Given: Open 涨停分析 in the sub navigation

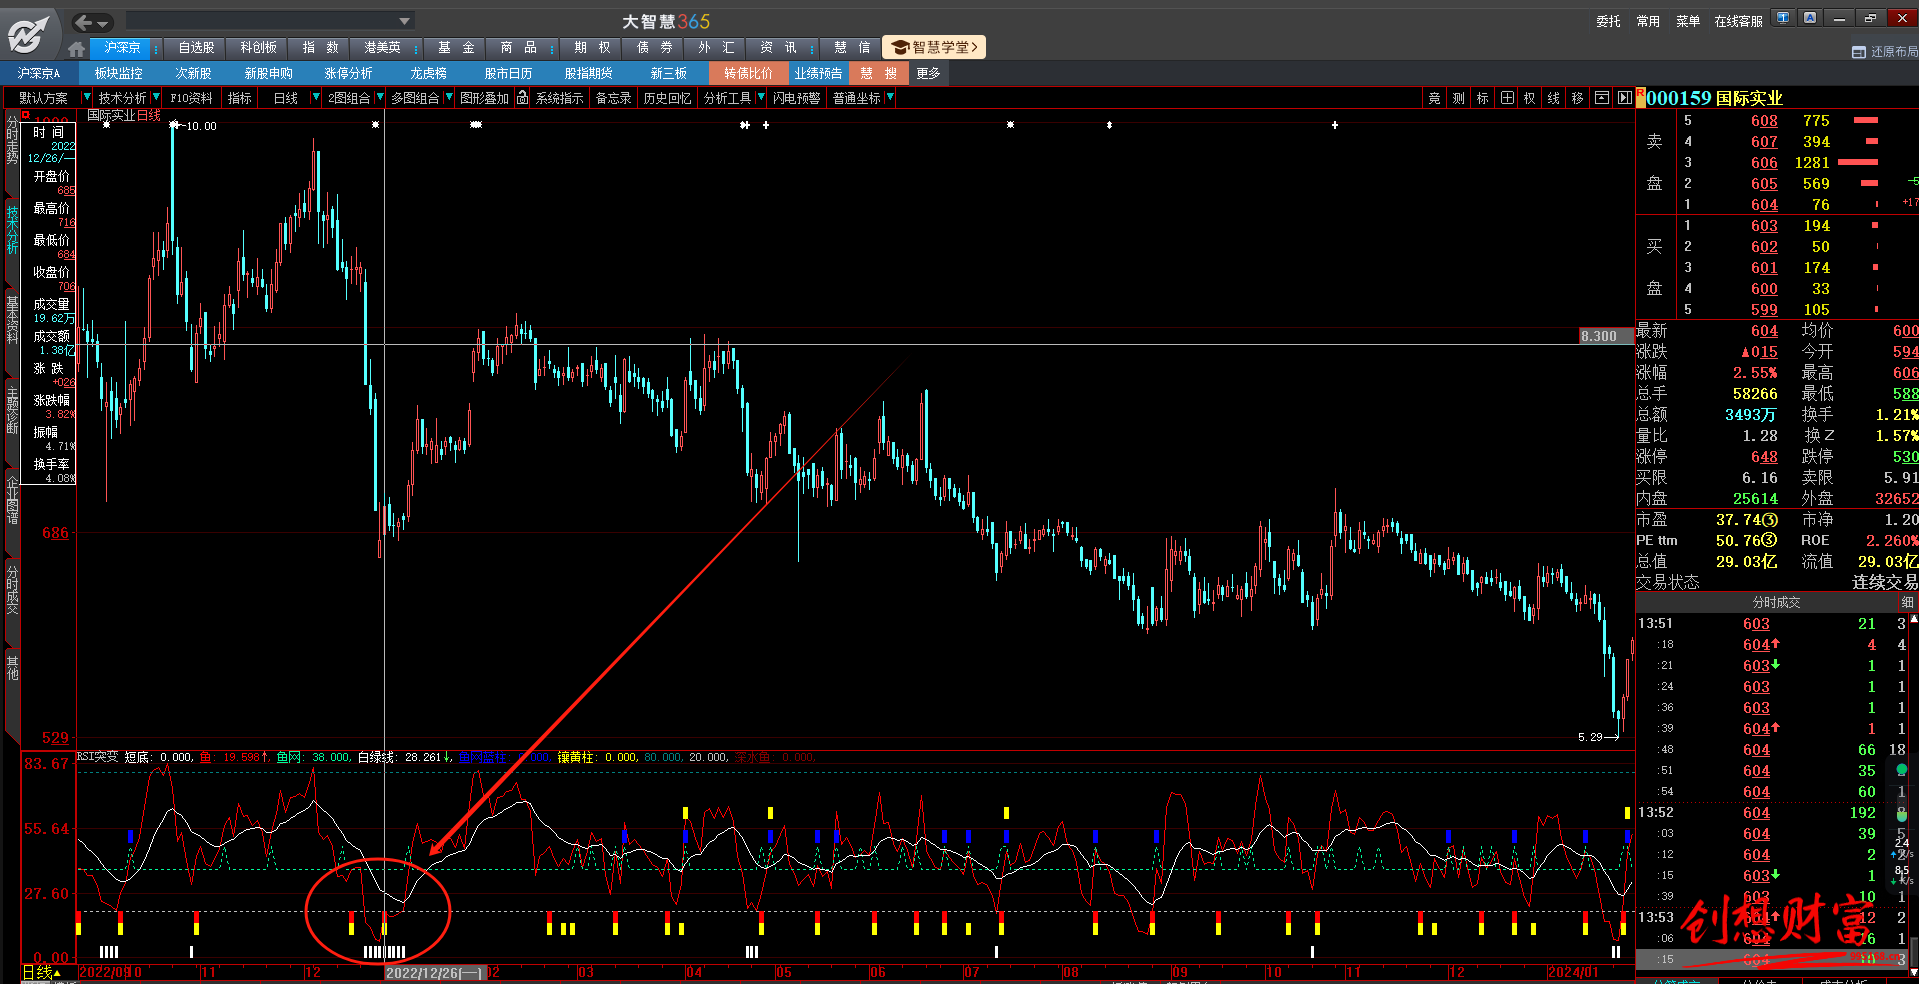Looking at the screenshot, I should (x=348, y=73).
